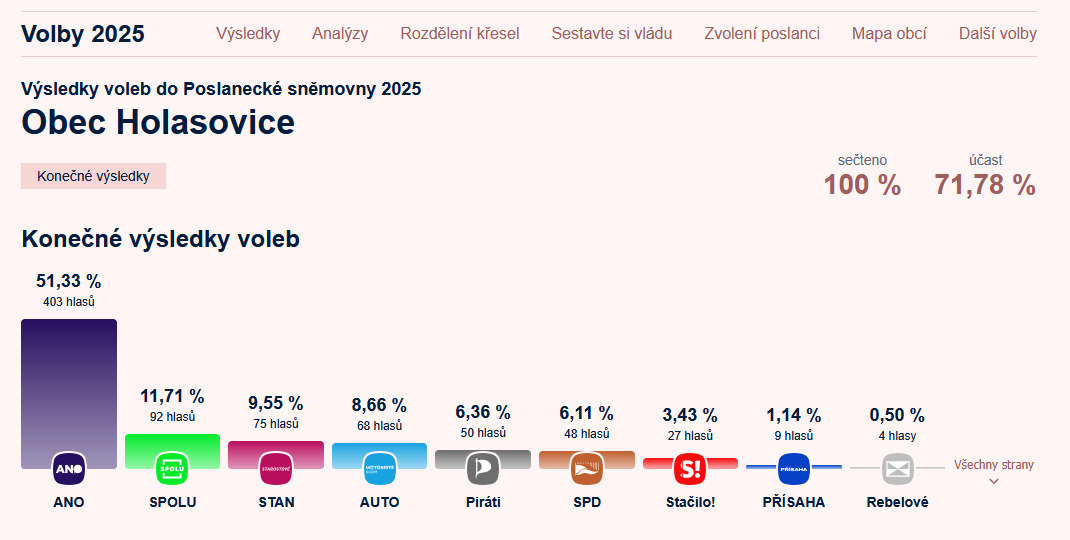This screenshot has width=1070, height=540.
Task: Click the red Stačilo! logo icon
Action: [691, 469]
